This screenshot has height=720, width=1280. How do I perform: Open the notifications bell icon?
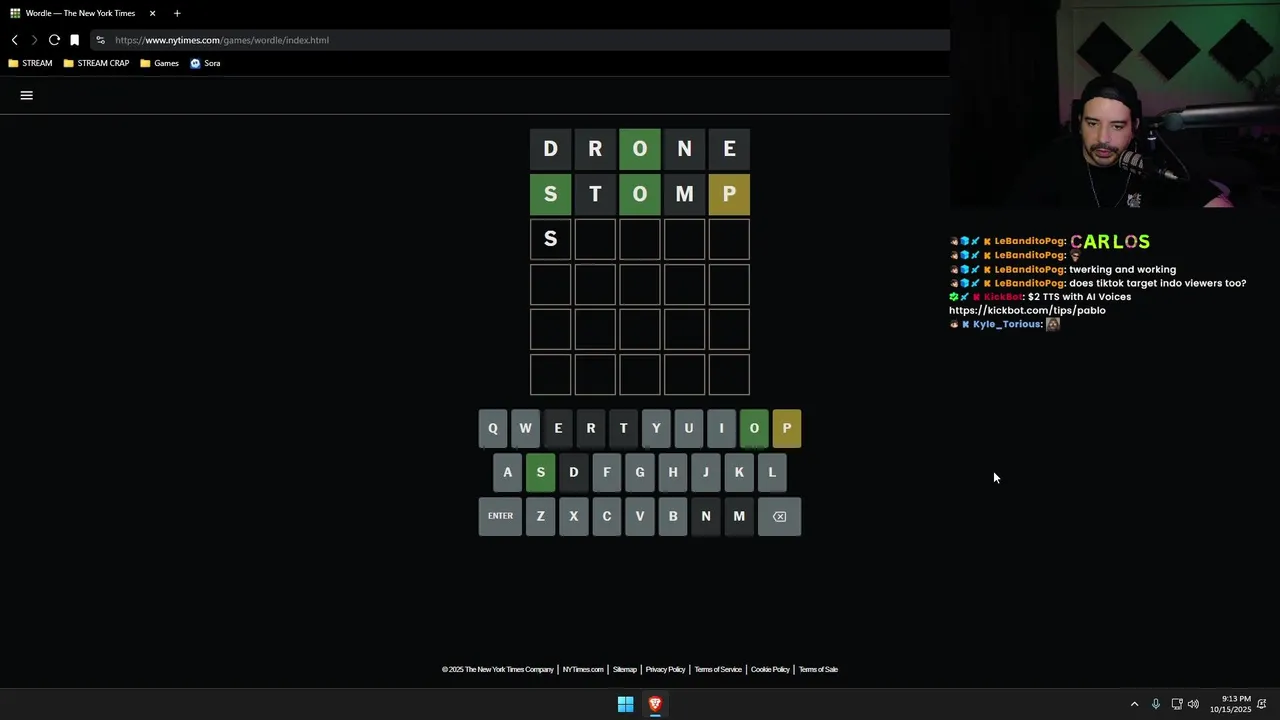click(1262, 704)
